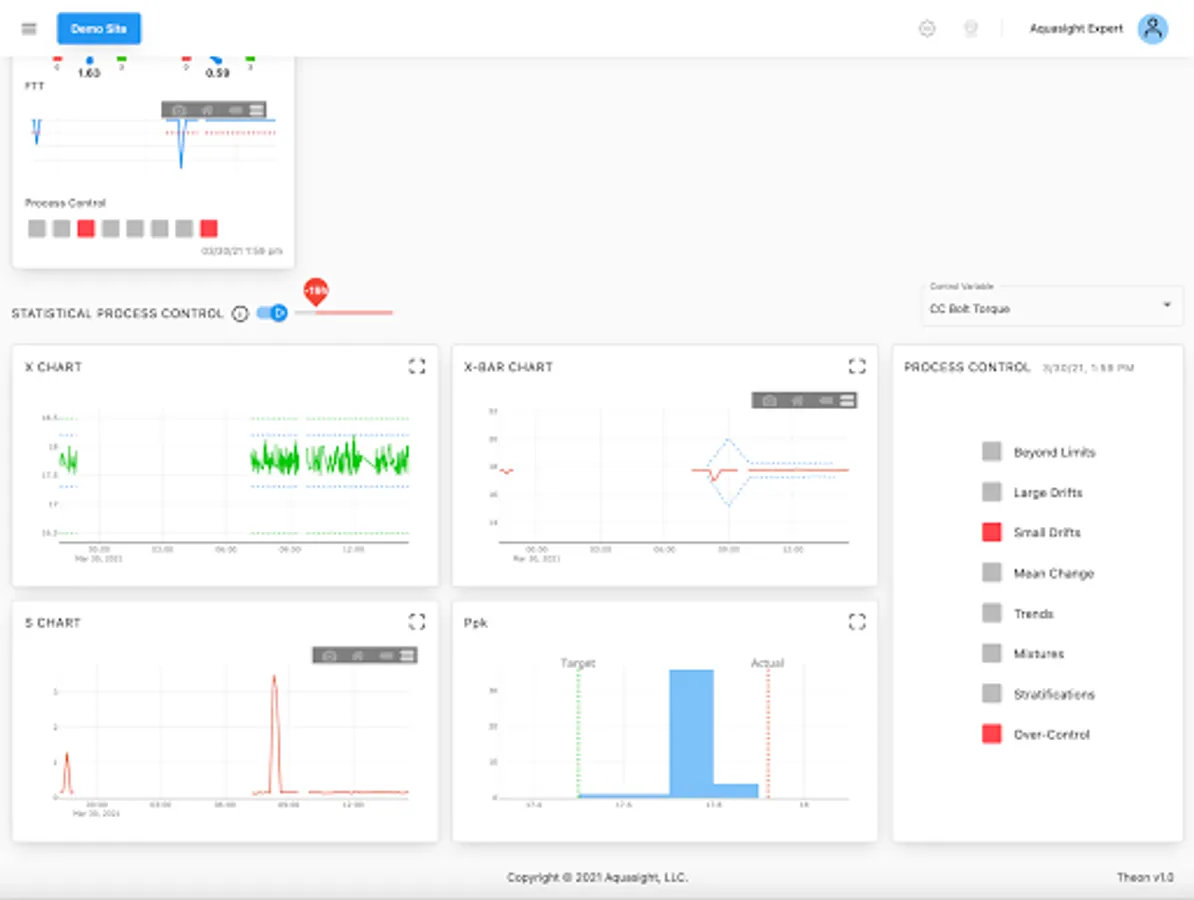Click the red slider marker handle
This screenshot has width=1194, height=900.
tap(316, 292)
